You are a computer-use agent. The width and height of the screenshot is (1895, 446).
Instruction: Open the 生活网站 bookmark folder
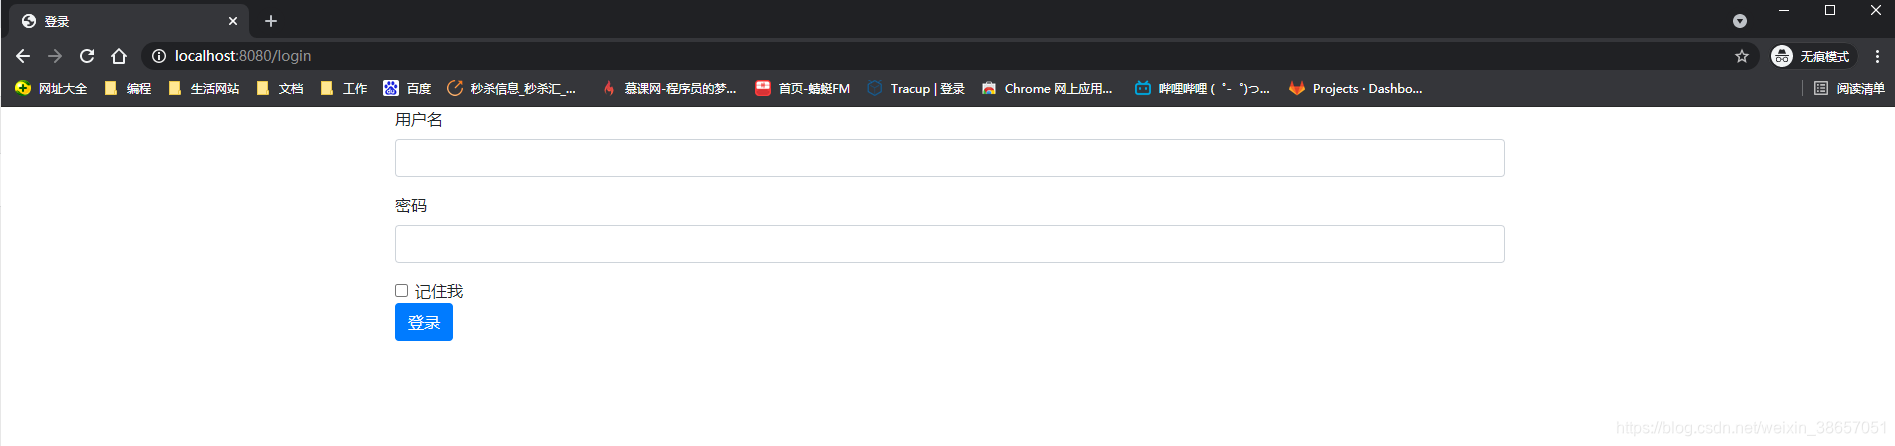click(x=204, y=88)
